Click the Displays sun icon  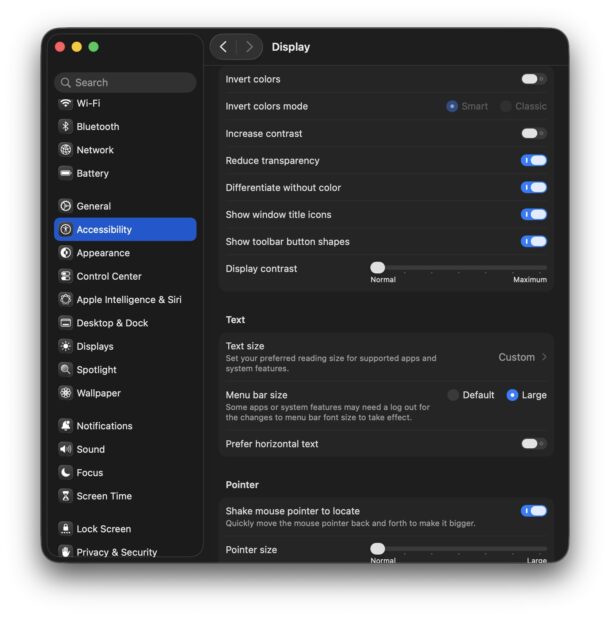tap(66, 346)
